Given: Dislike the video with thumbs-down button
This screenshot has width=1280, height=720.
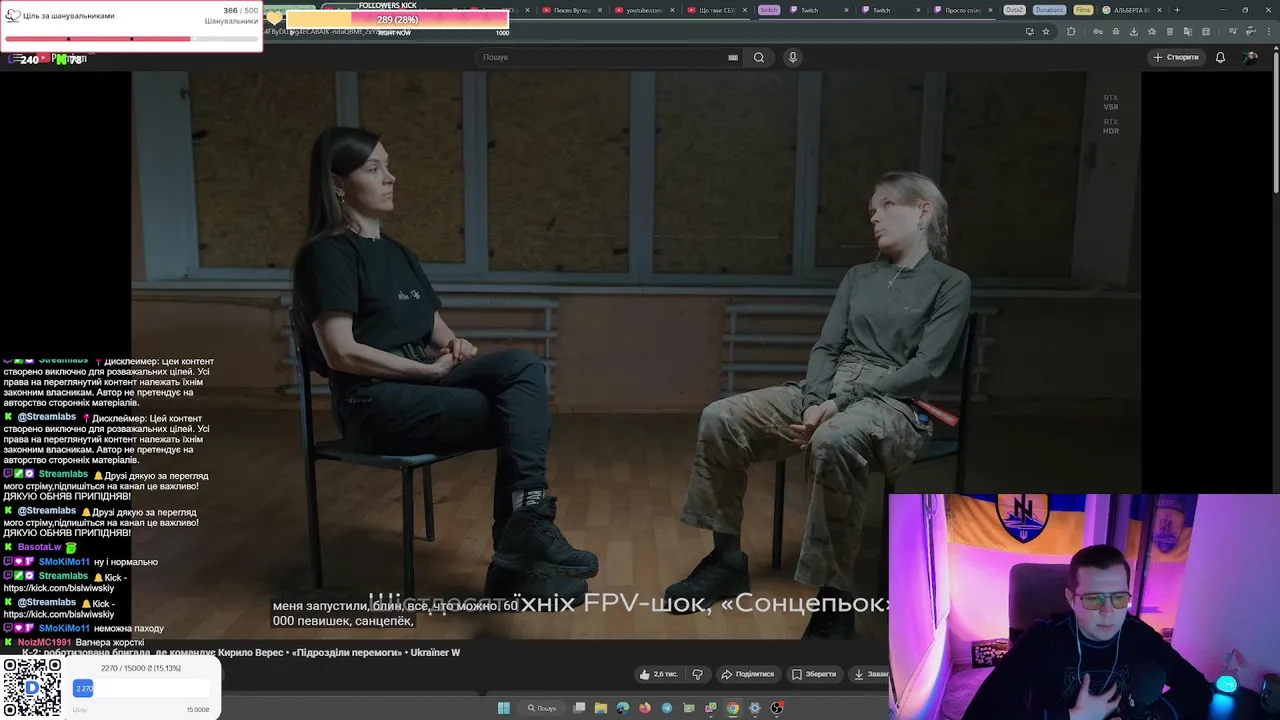Looking at the screenshot, I should (698, 674).
